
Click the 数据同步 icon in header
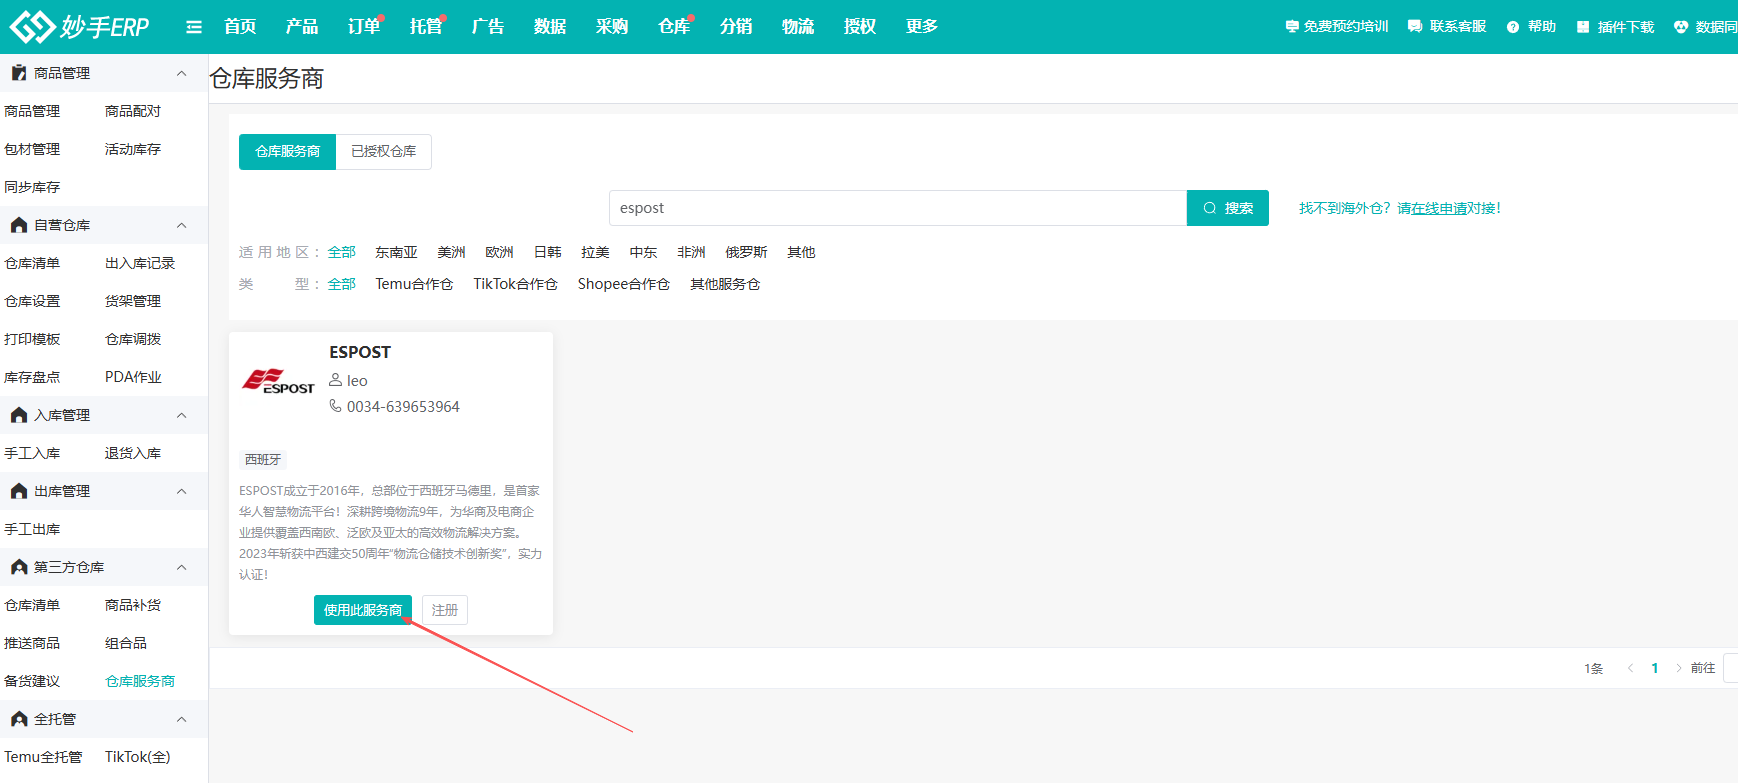coord(1681,27)
